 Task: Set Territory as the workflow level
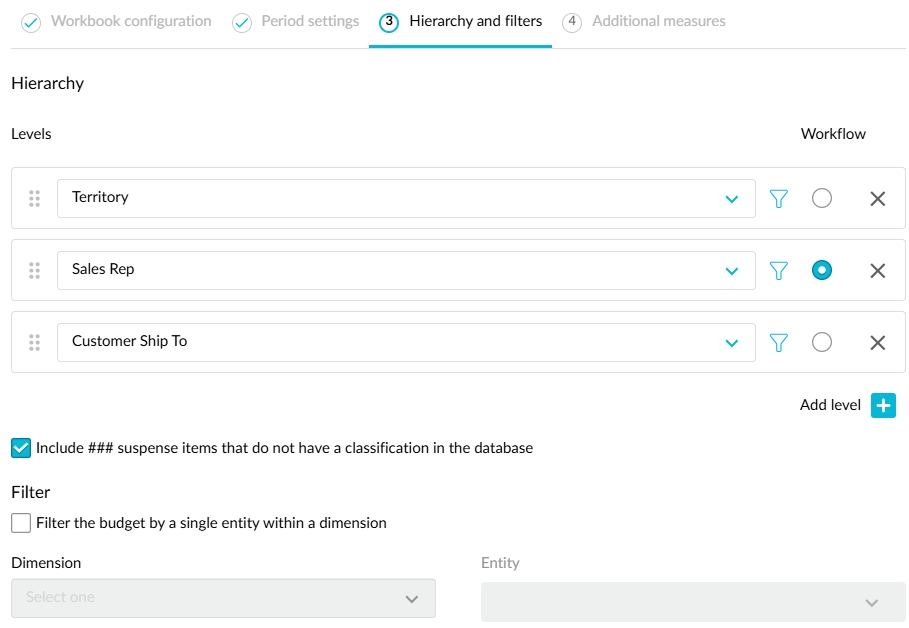coord(822,198)
